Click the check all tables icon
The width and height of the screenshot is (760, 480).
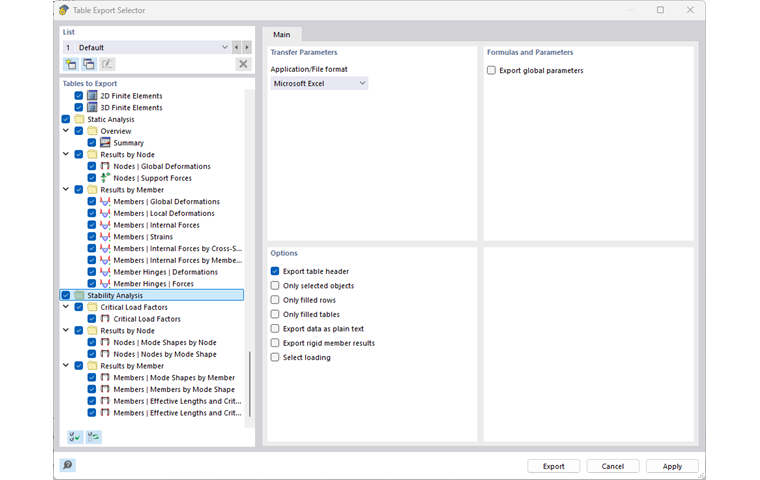[75, 437]
